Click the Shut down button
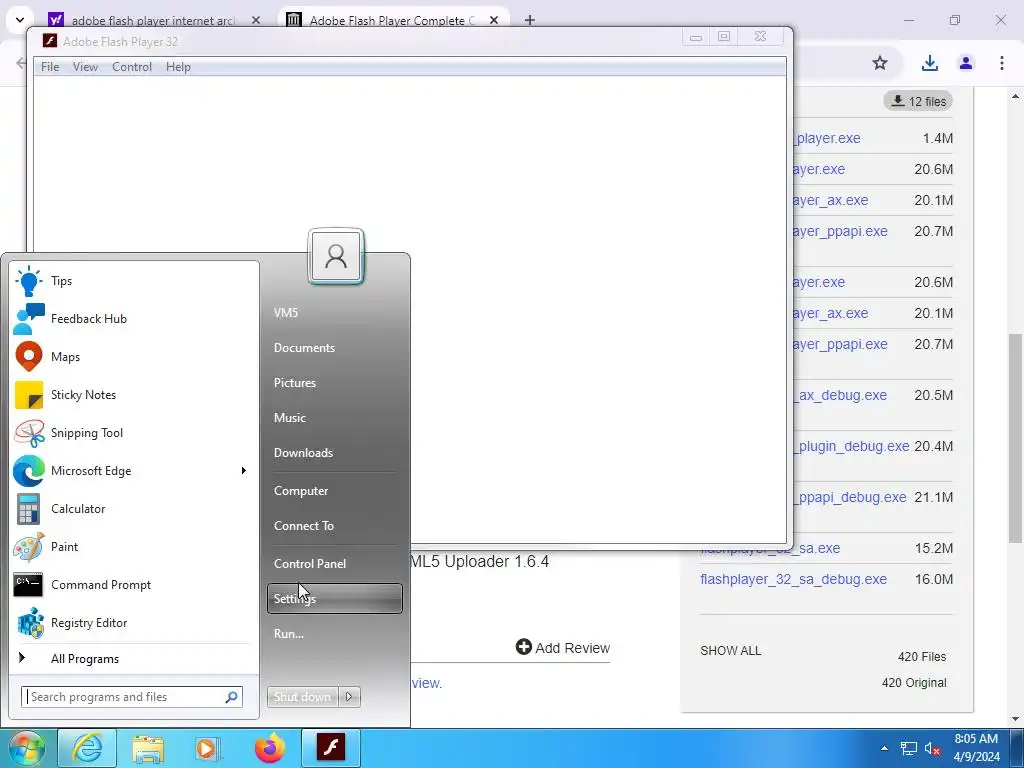Viewport: 1024px width, 768px height. [x=302, y=697]
